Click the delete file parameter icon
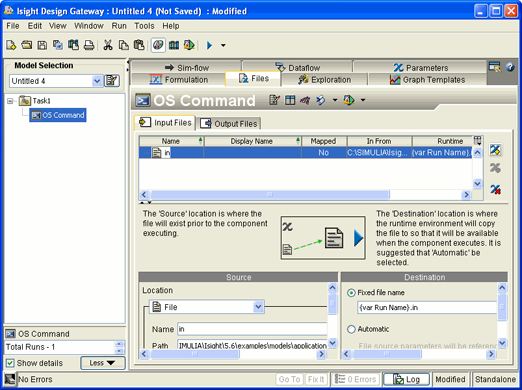 click(495, 189)
